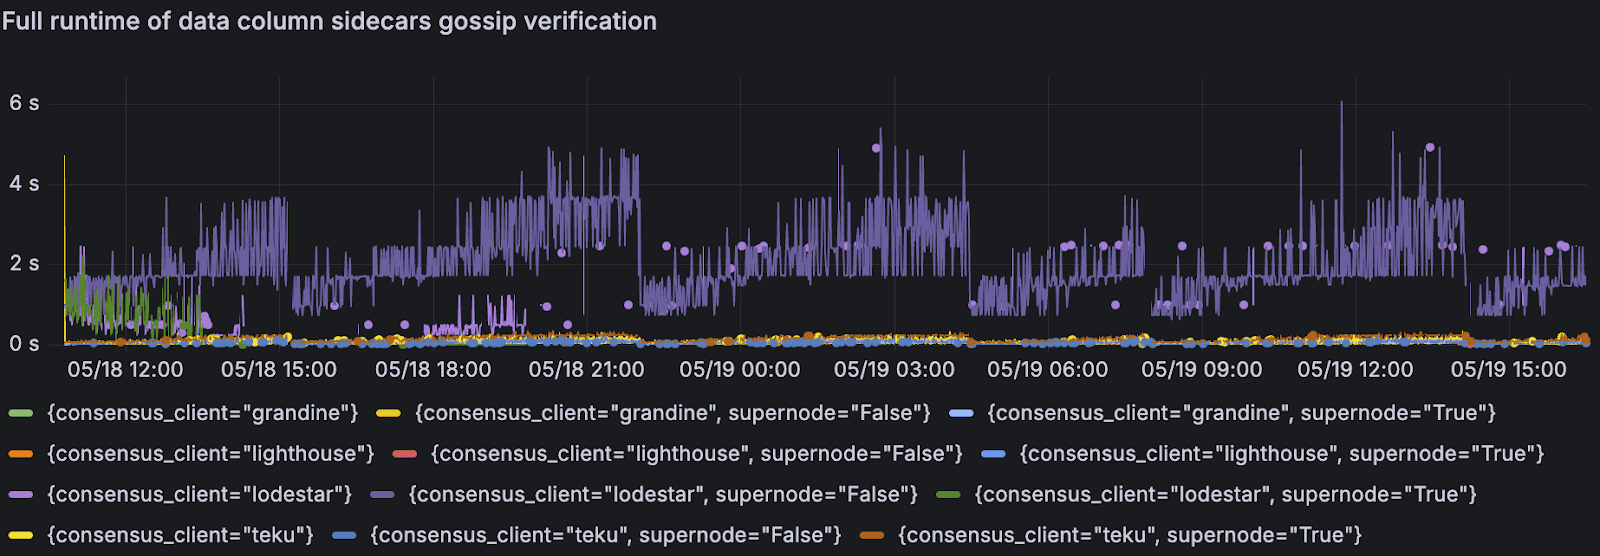The image size is (1600, 556).
Task: Isolate the lodestar supernode="False" series label
Action: click(x=663, y=494)
